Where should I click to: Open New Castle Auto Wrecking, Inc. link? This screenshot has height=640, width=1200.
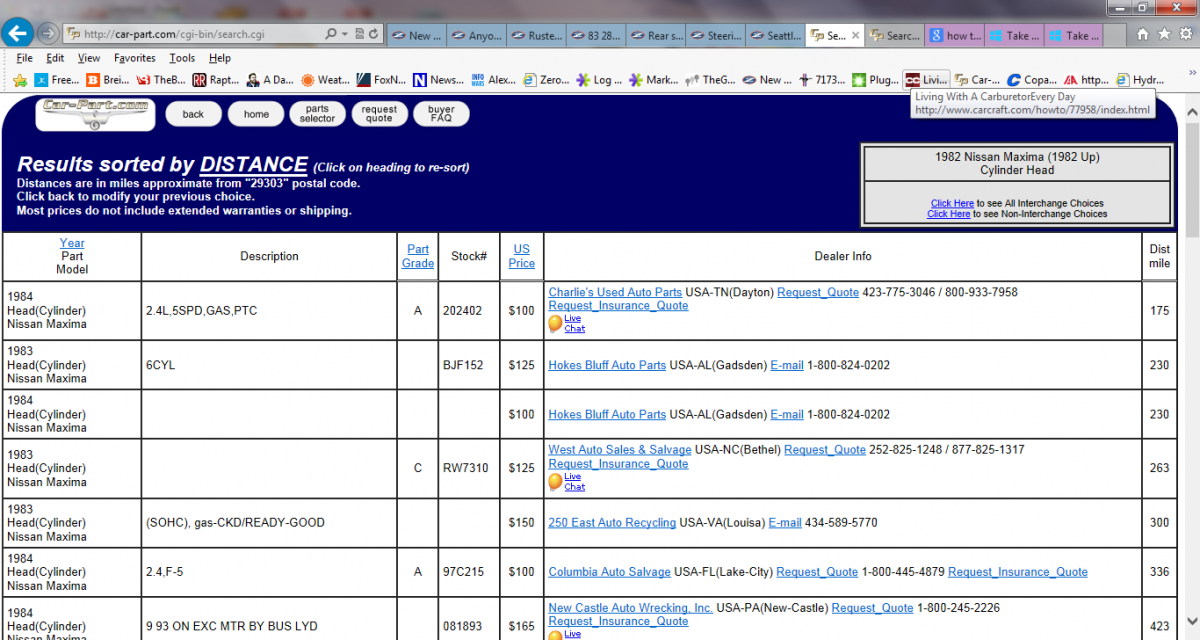(630, 607)
